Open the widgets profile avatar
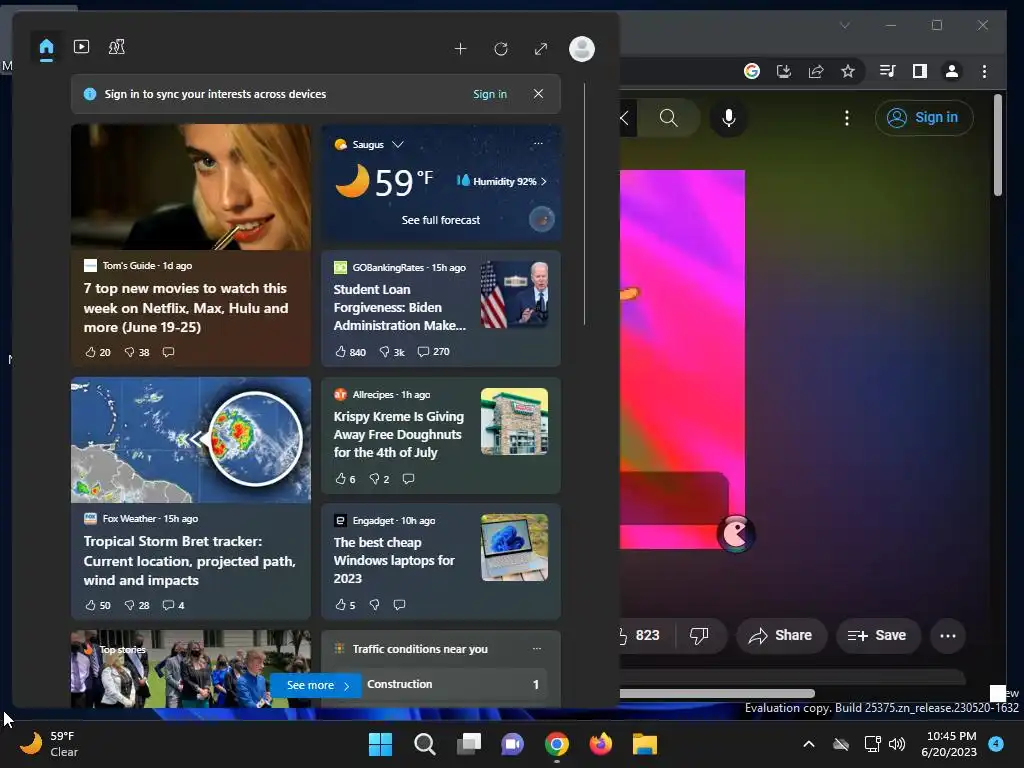The width and height of the screenshot is (1024, 768). pyautogui.click(x=582, y=49)
